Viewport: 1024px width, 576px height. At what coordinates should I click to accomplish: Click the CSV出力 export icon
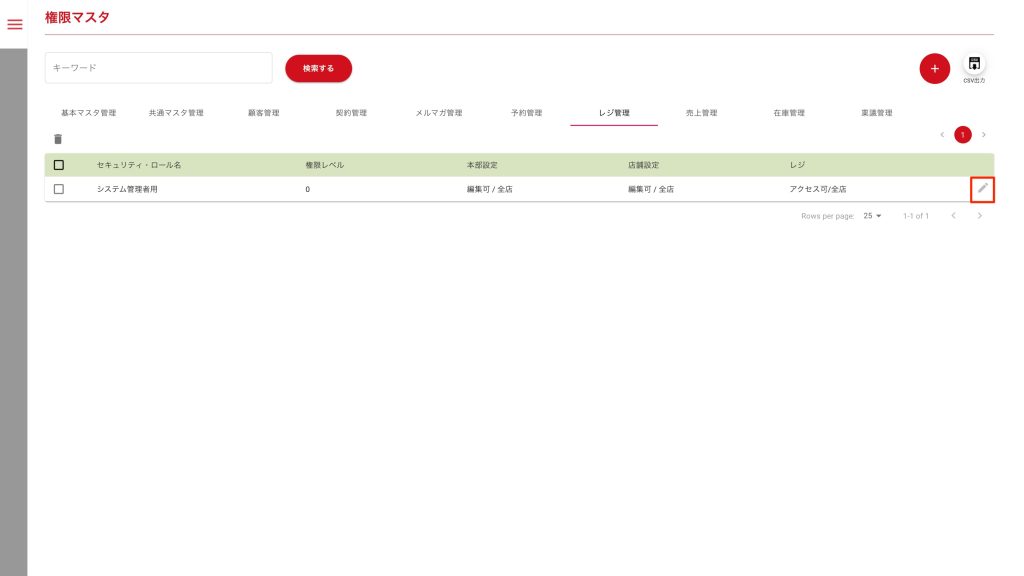(974, 64)
